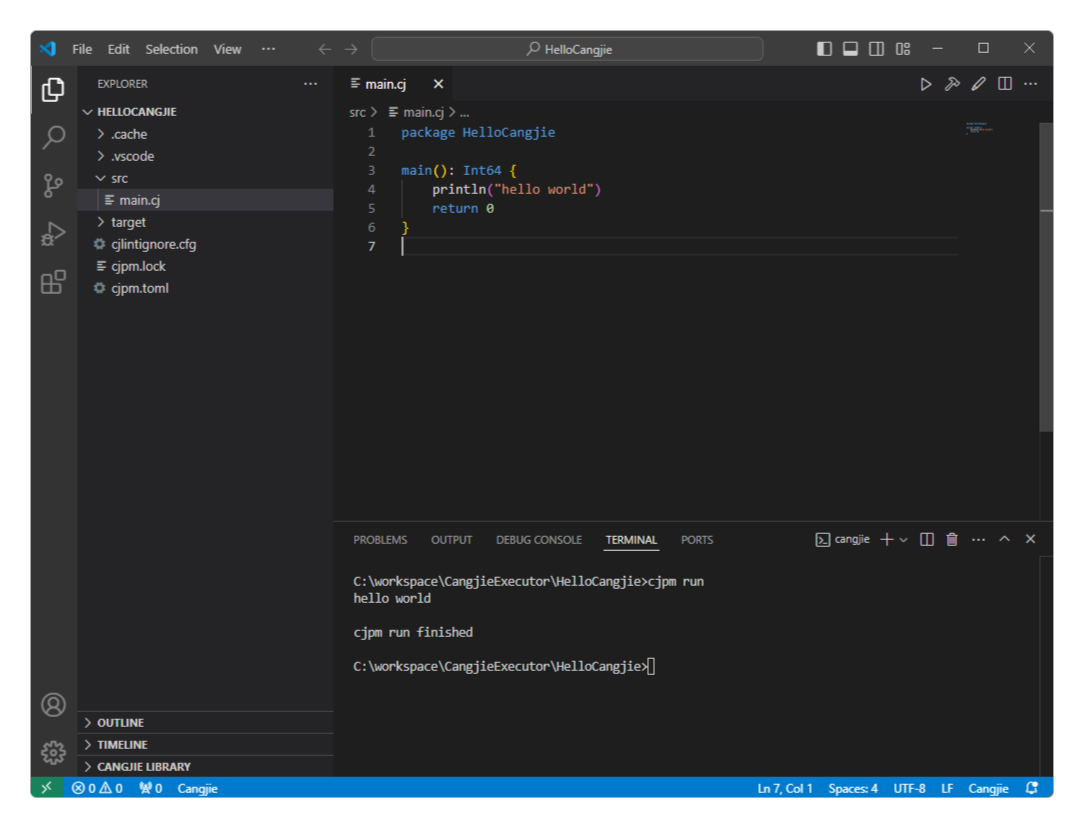This screenshot has width=1084, height=828.
Task: Open the View menu
Action: point(227,49)
